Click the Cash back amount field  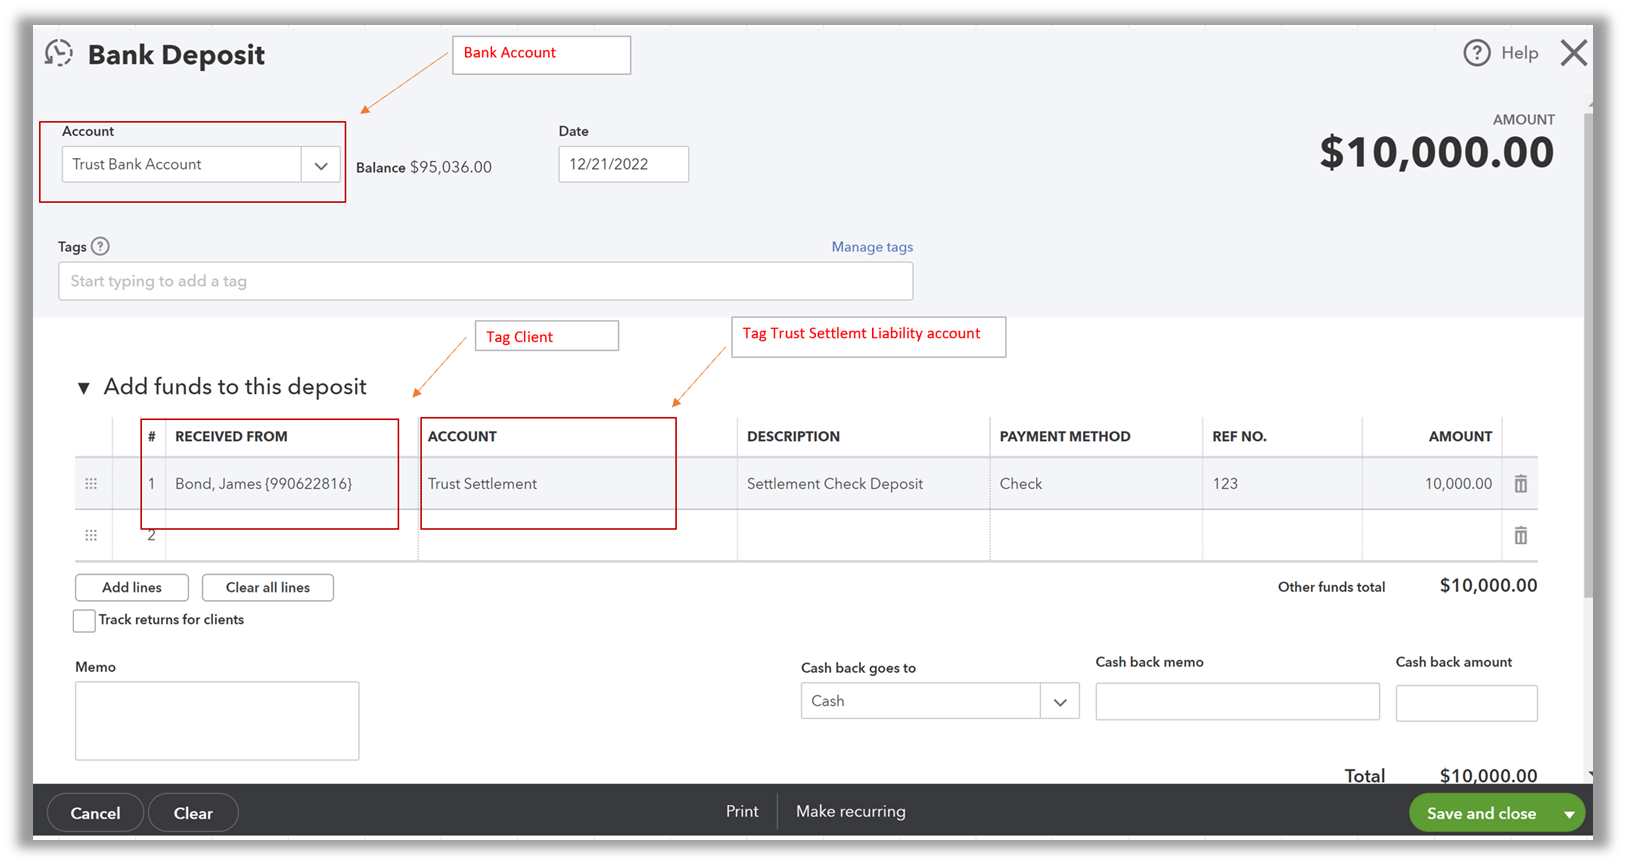[1466, 703]
